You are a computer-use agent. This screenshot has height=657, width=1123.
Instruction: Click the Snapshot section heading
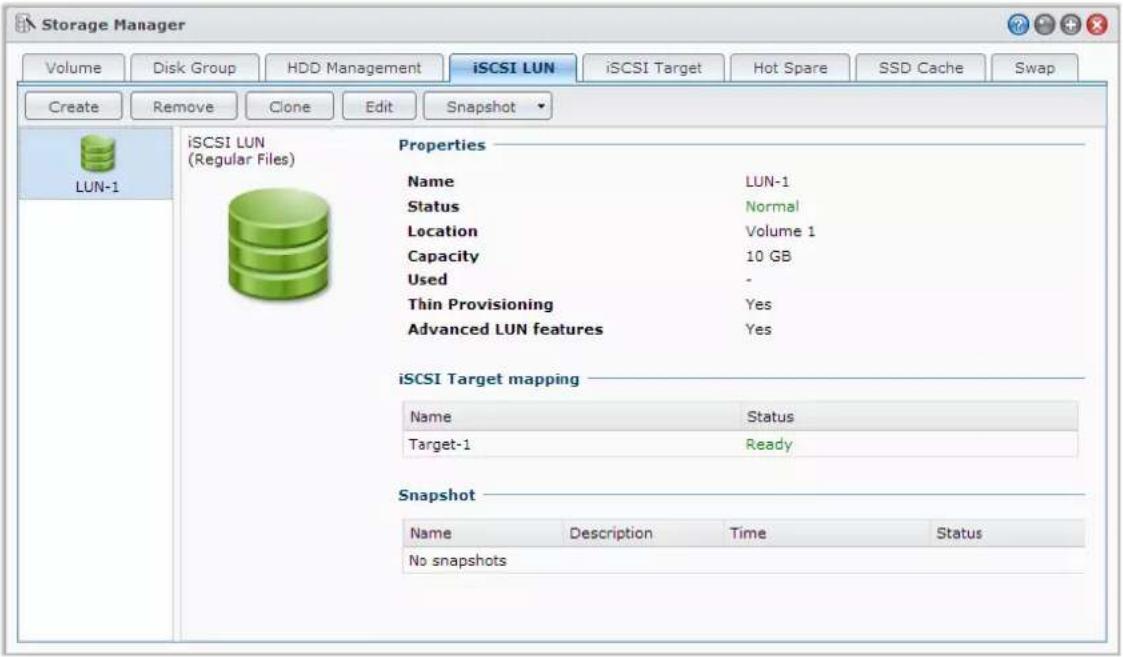click(x=436, y=495)
